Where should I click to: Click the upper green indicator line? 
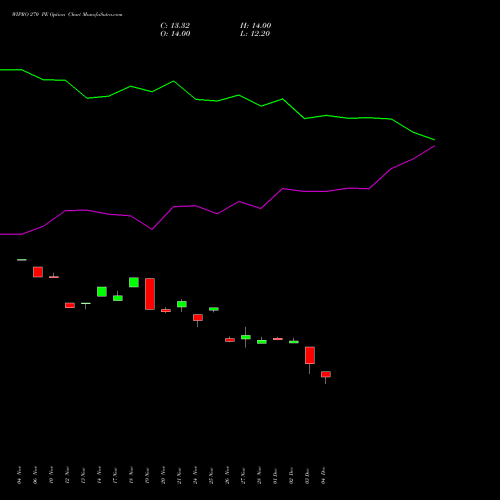click(x=217, y=101)
